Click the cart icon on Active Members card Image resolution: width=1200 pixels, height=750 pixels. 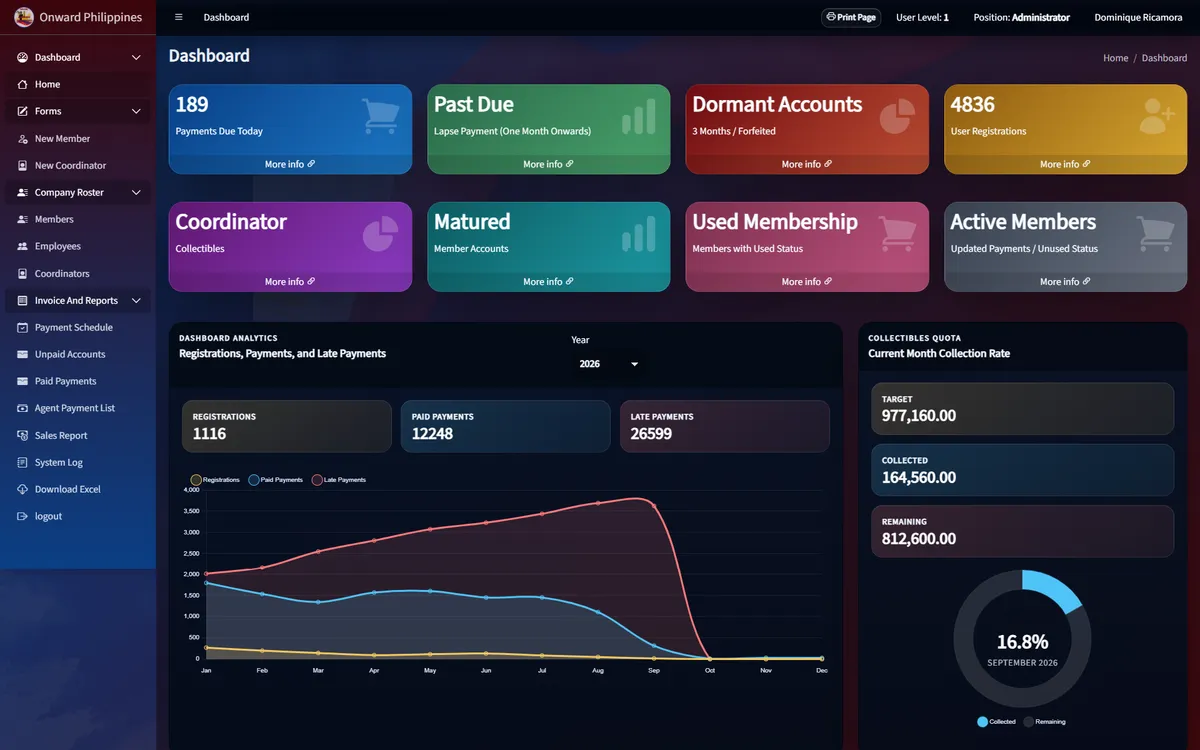(1156, 234)
